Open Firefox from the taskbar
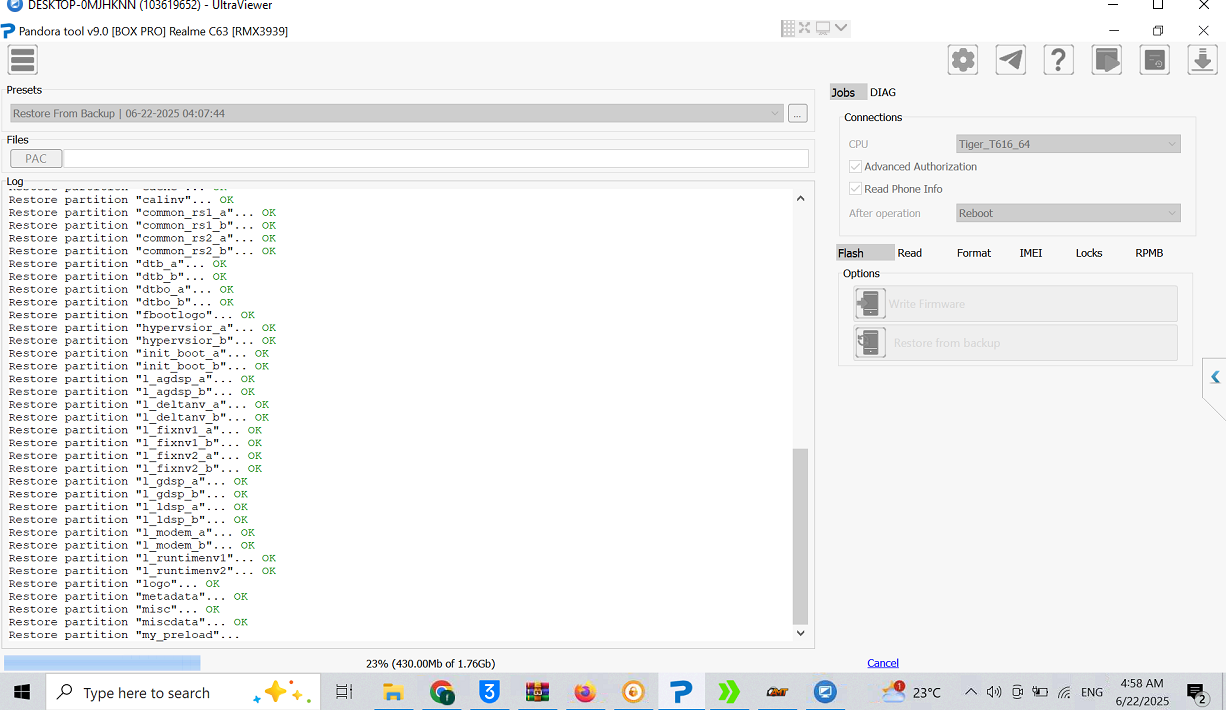 585,692
